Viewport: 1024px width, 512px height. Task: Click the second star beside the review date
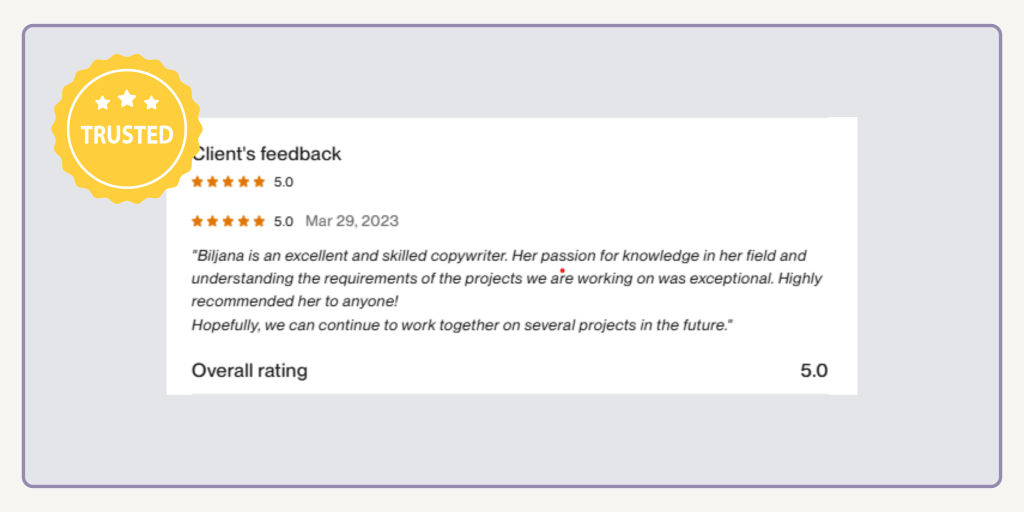tap(213, 221)
